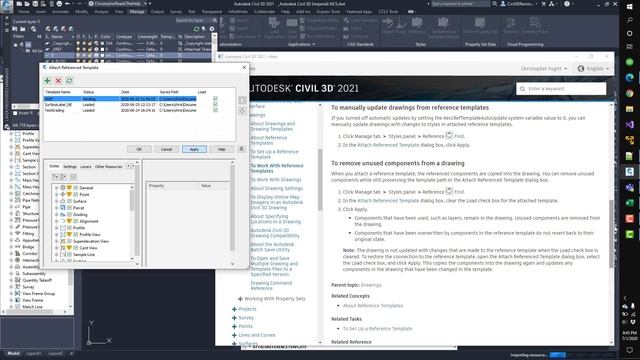This screenshot has height=360, width=640.
Task: Click the layer search field
Action: [196, 20]
